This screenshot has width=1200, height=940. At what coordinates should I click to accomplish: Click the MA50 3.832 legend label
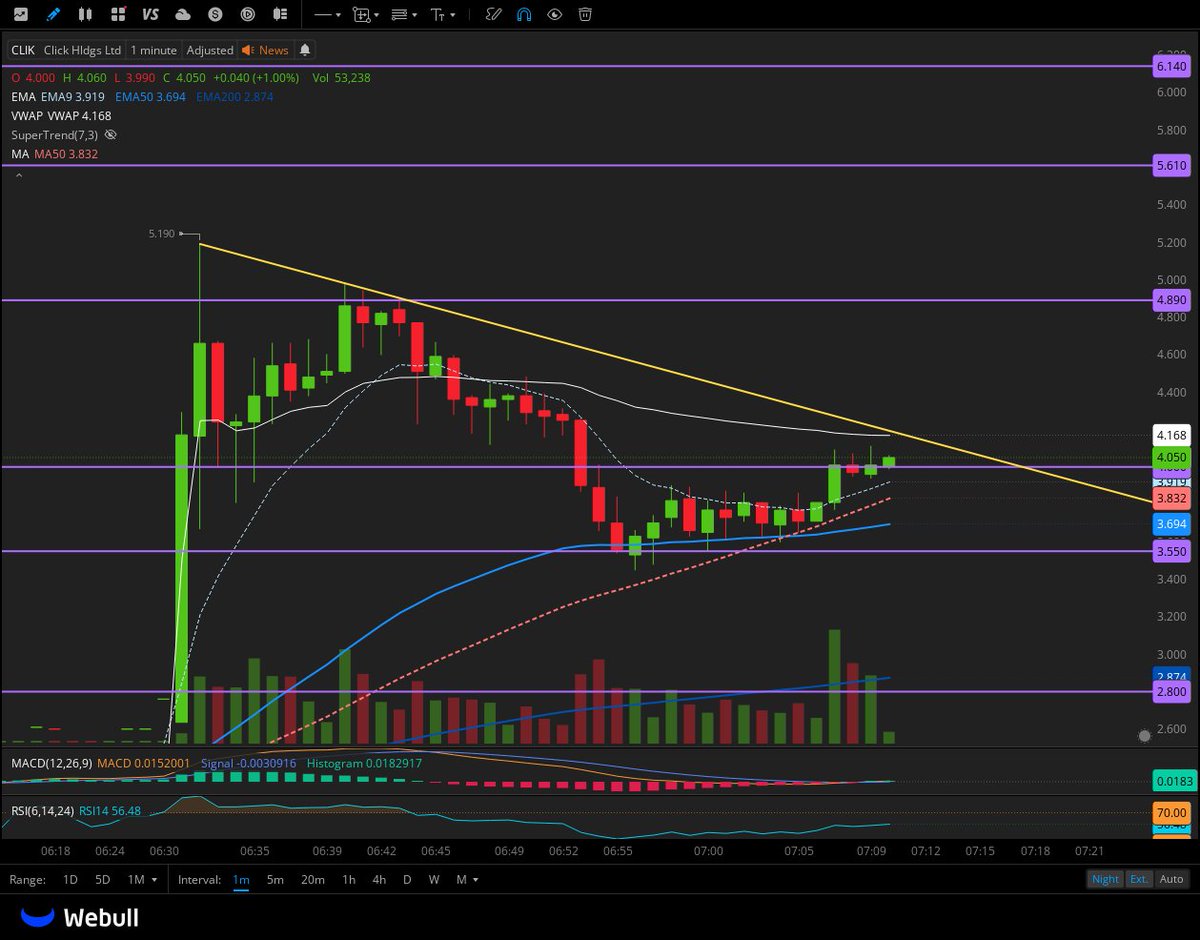click(66, 154)
